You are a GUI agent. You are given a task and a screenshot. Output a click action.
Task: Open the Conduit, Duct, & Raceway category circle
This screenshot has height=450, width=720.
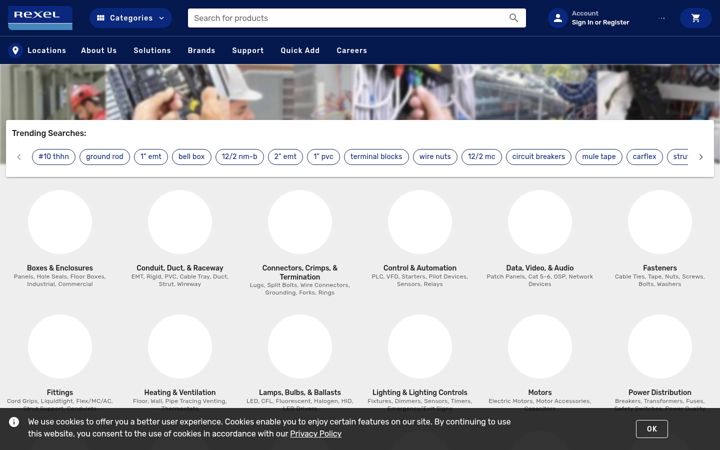tap(180, 222)
